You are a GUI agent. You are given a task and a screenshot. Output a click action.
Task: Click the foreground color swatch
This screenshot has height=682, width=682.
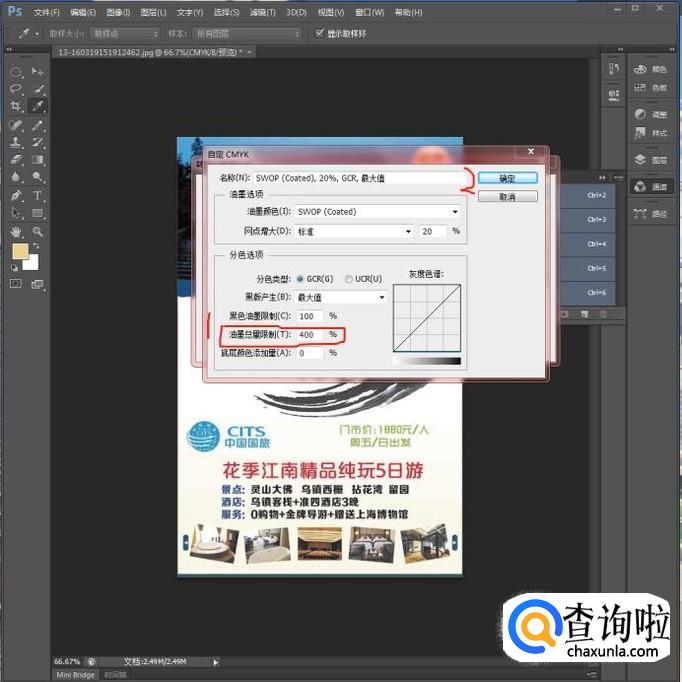click(x=20, y=251)
